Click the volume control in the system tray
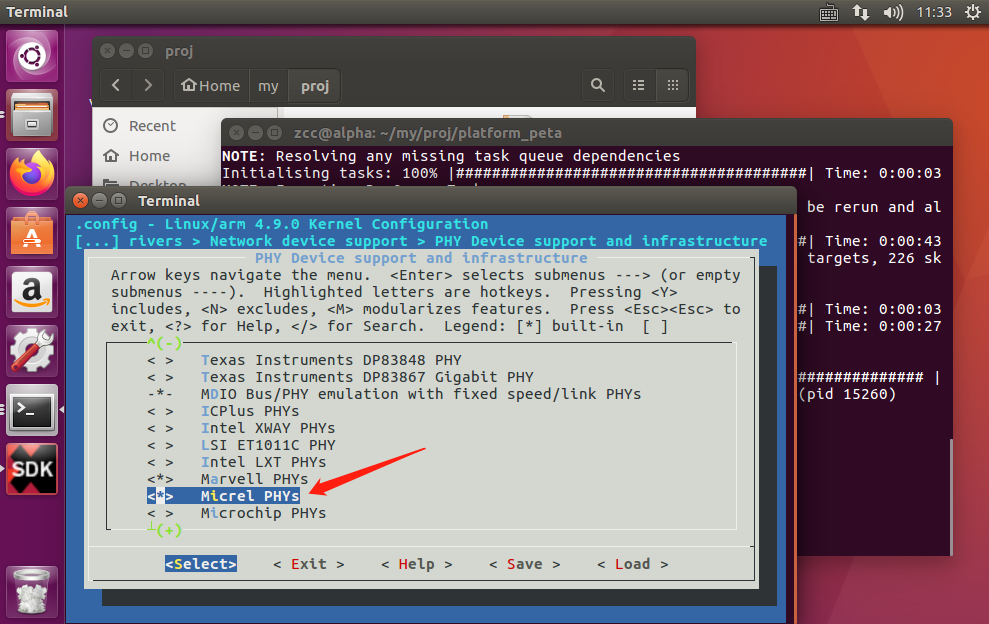 coord(892,12)
